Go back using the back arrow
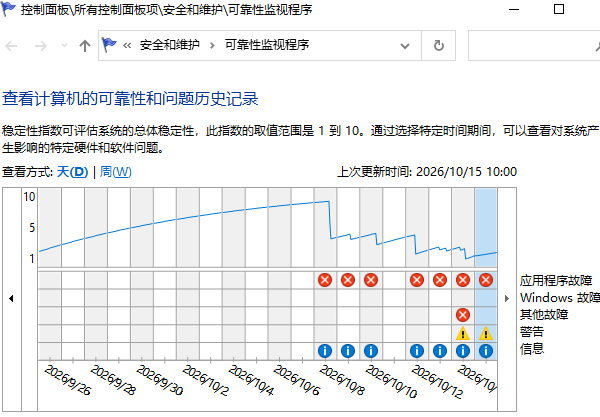 click(11, 46)
